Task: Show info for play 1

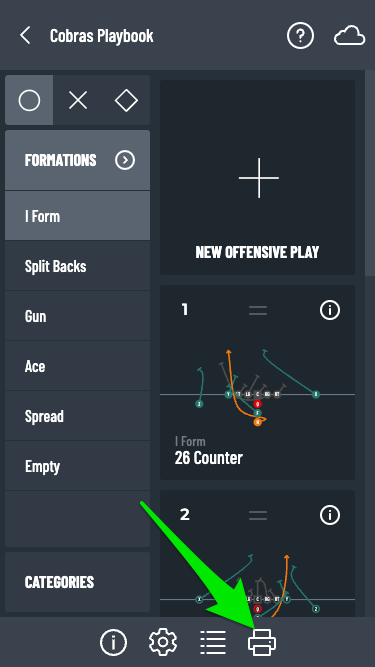Action: [330, 310]
